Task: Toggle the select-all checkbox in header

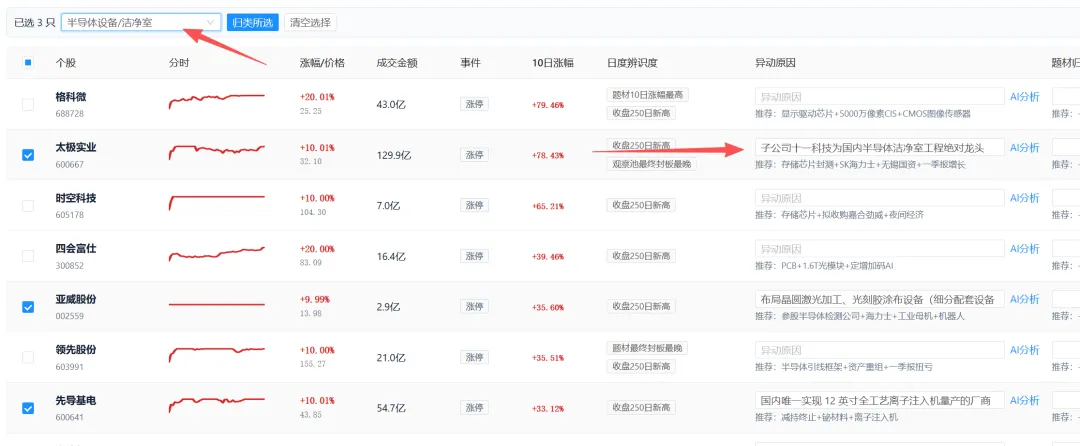Action: click(28, 63)
